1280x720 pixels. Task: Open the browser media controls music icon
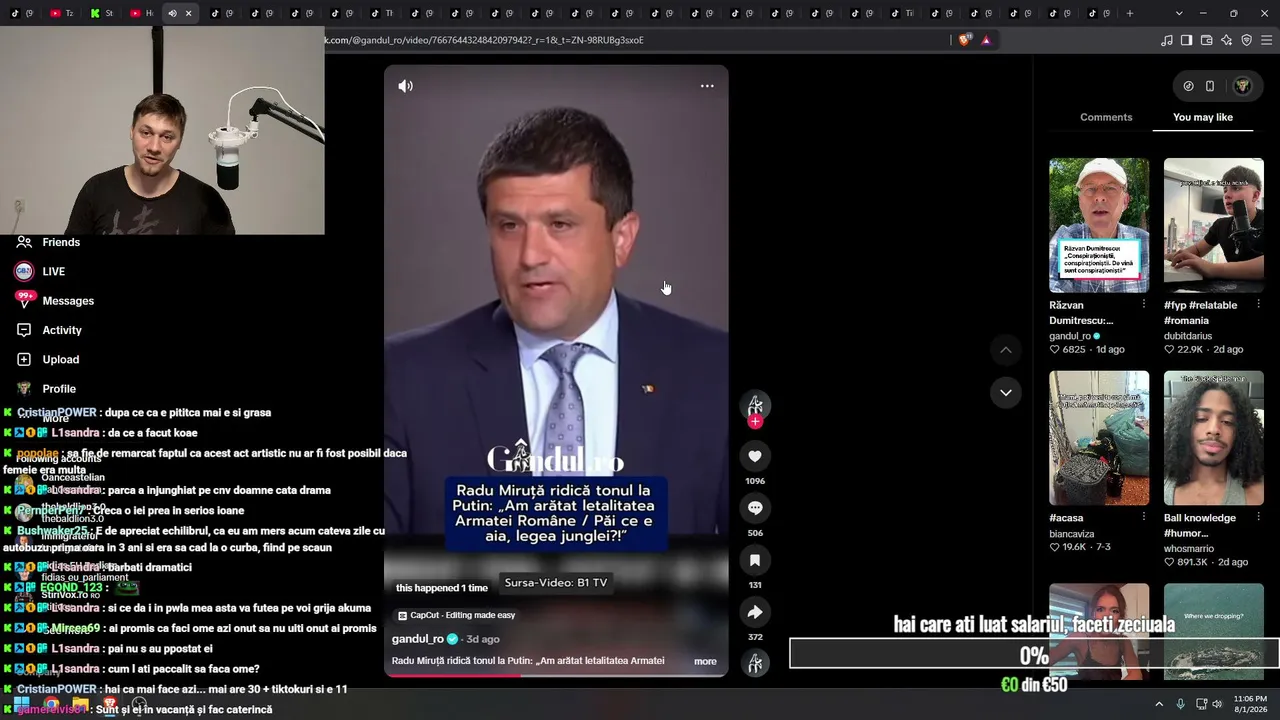click(1166, 40)
